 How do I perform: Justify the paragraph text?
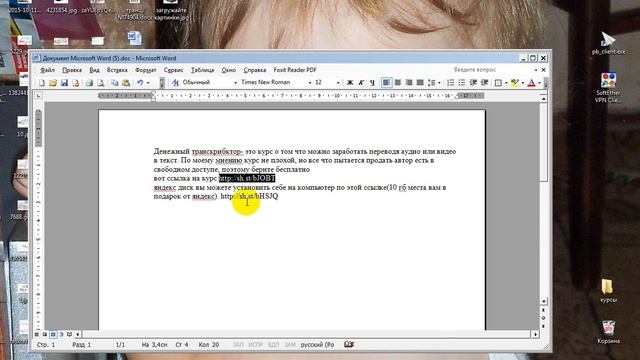(420, 83)
